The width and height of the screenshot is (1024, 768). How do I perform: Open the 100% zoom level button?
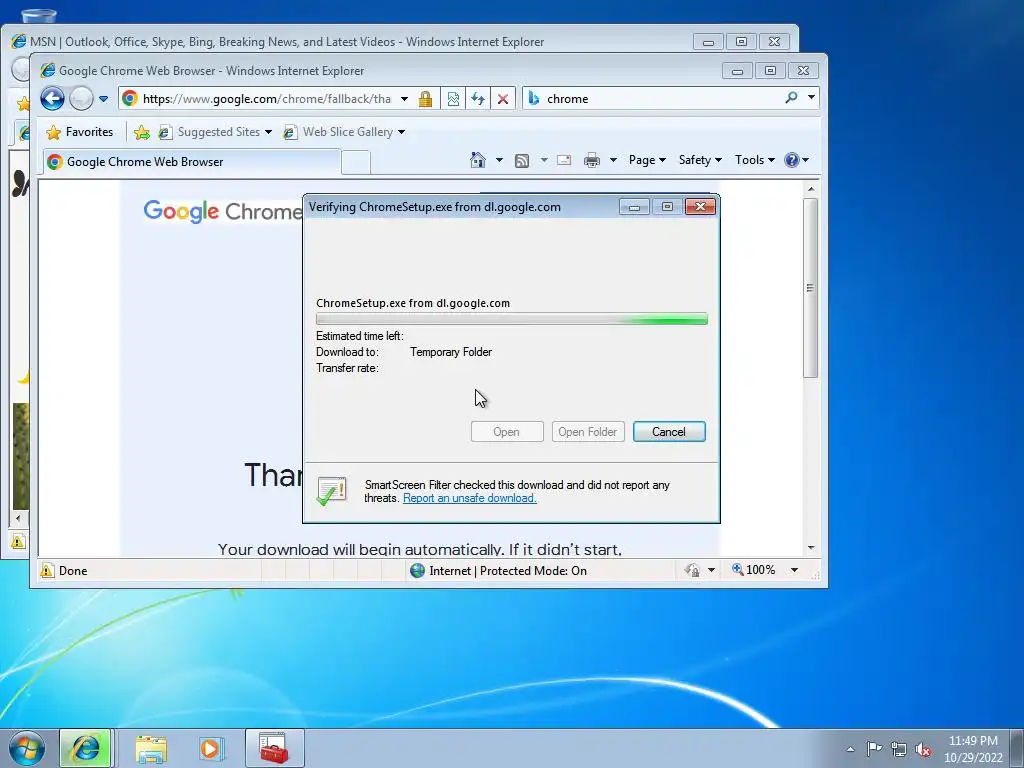(754, 570)
